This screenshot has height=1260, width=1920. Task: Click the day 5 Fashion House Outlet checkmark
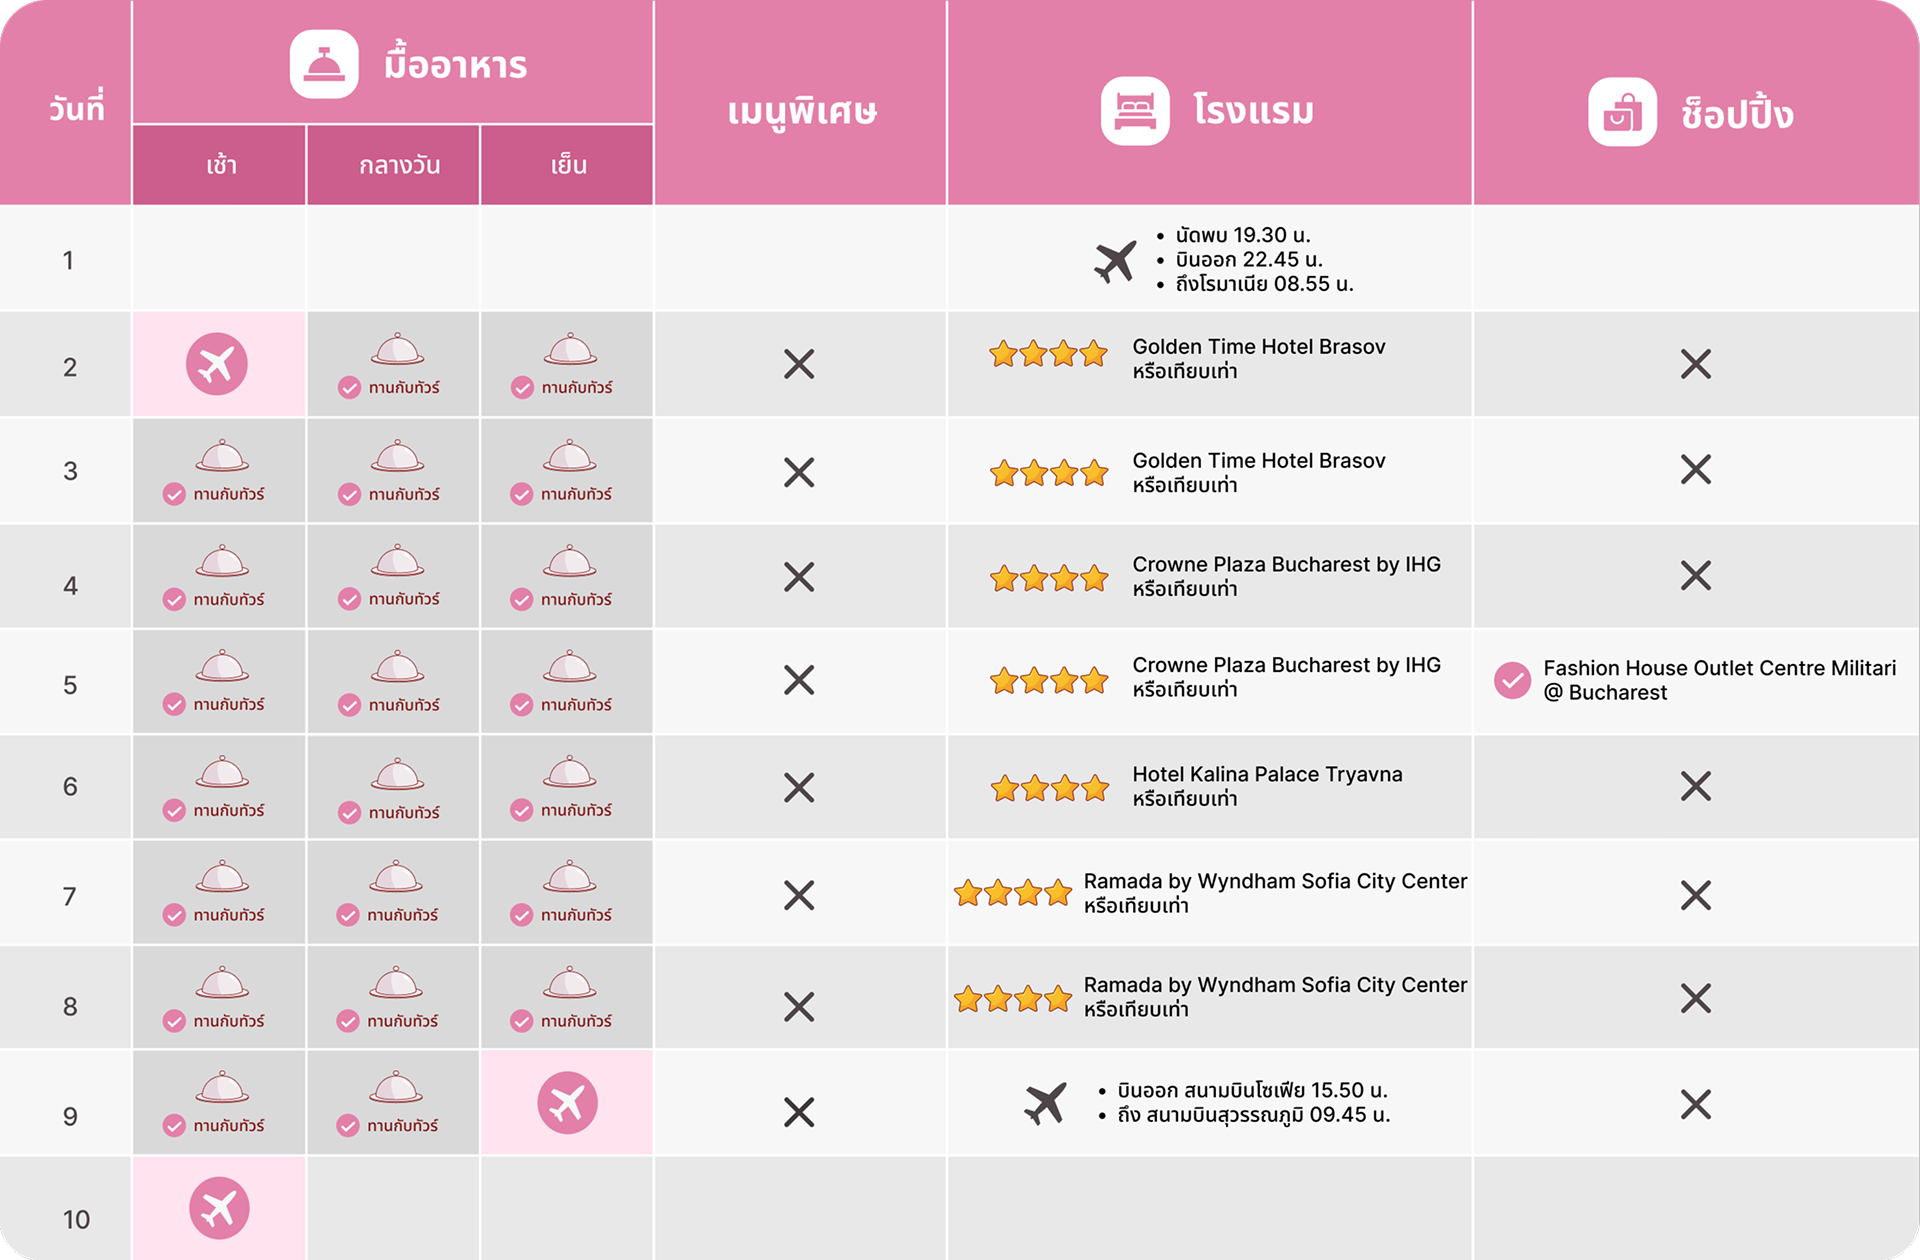tap(1512, 680)
